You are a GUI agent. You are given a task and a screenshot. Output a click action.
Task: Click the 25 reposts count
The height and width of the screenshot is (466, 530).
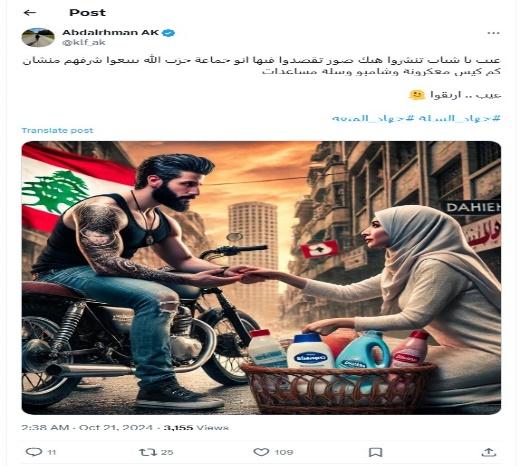pyautogui.click(x=166, y=452)
